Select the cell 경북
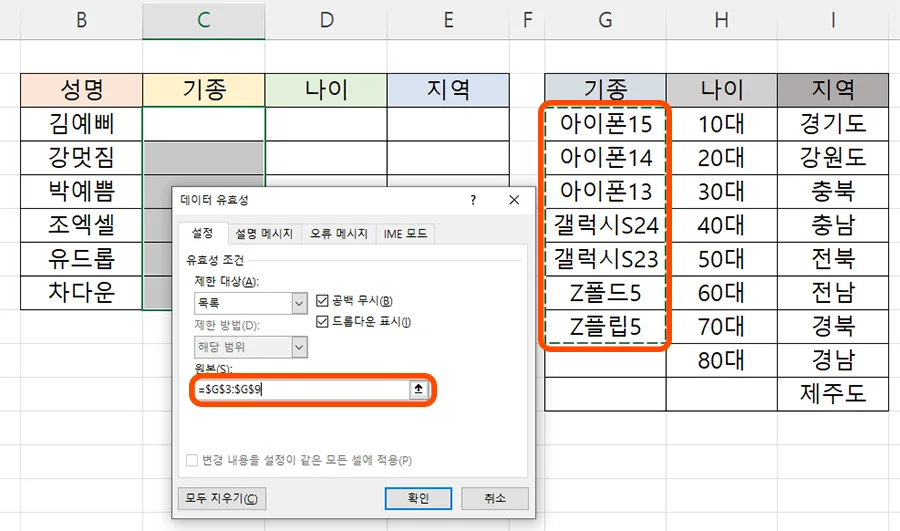Image resolution: width=900 pixels, height=531 pixels. 833,327
